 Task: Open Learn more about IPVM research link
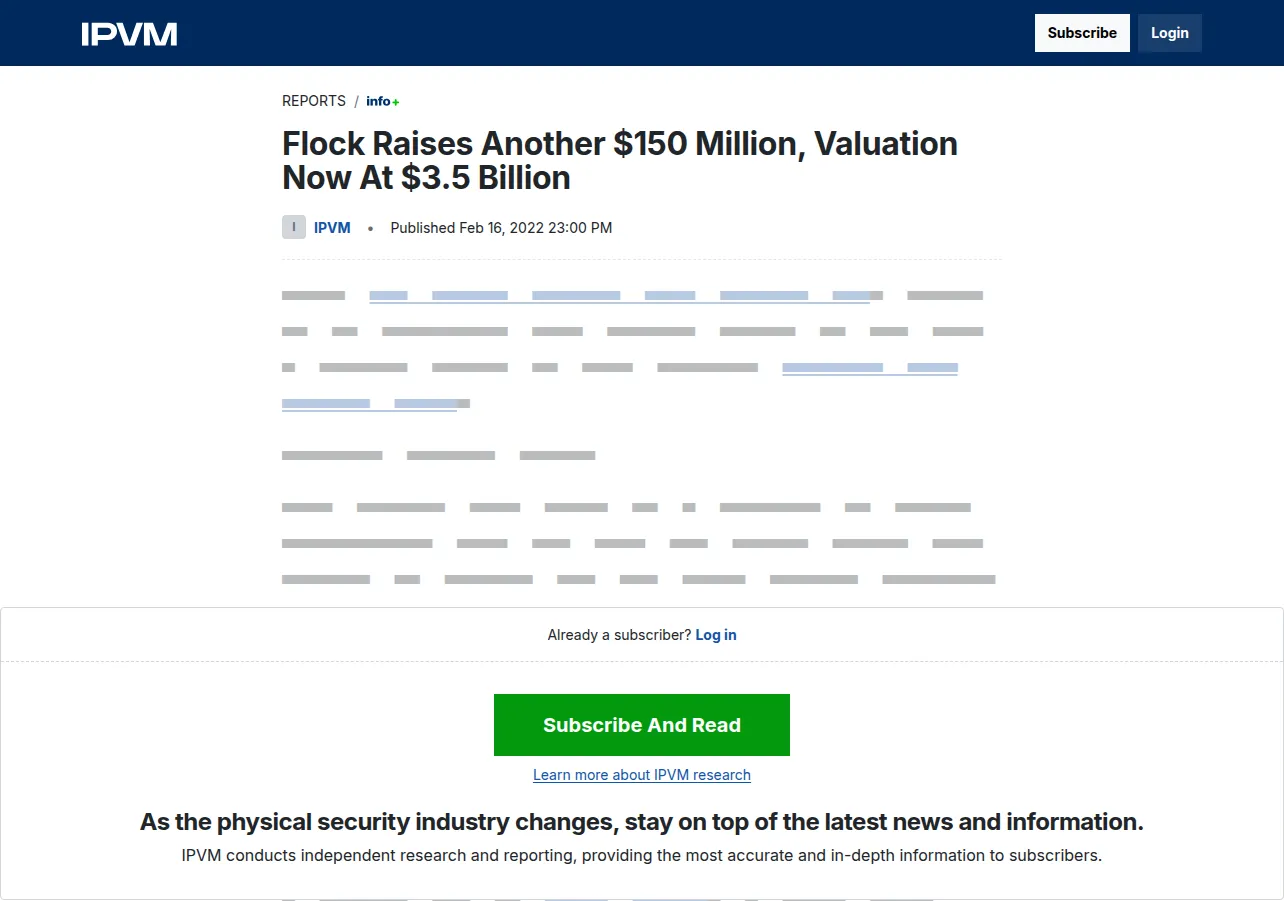click(x=642, y=775)
